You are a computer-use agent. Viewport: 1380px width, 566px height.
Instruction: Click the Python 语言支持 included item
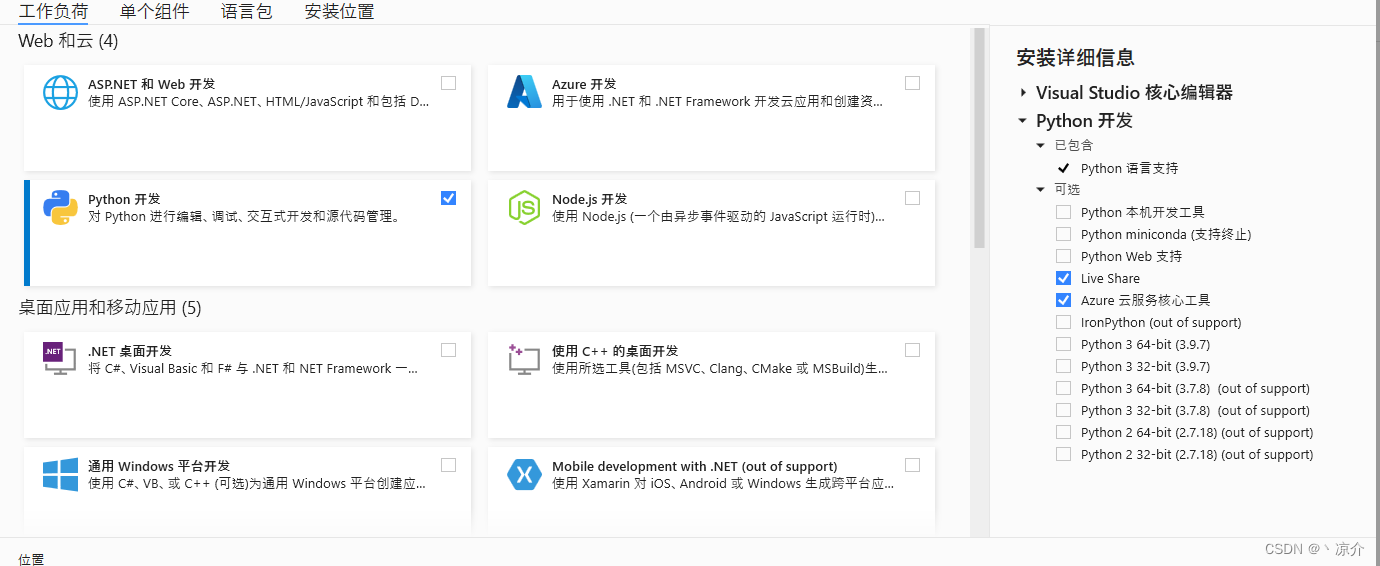[x=1129, y=168]
